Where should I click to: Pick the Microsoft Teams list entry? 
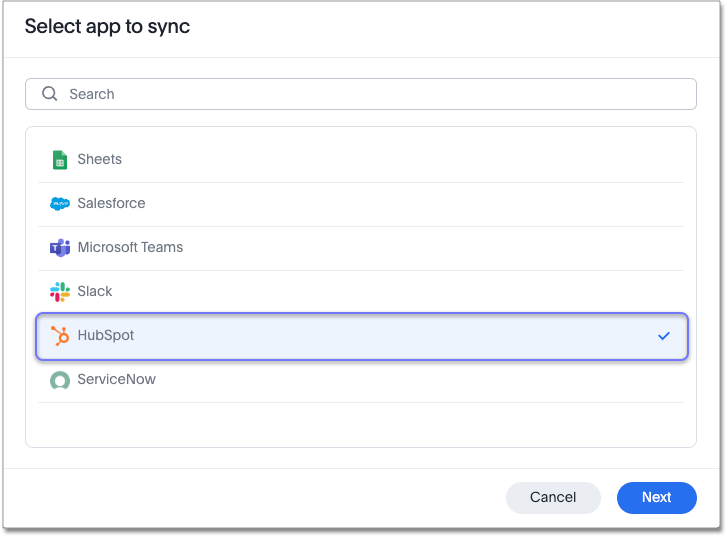130,247
